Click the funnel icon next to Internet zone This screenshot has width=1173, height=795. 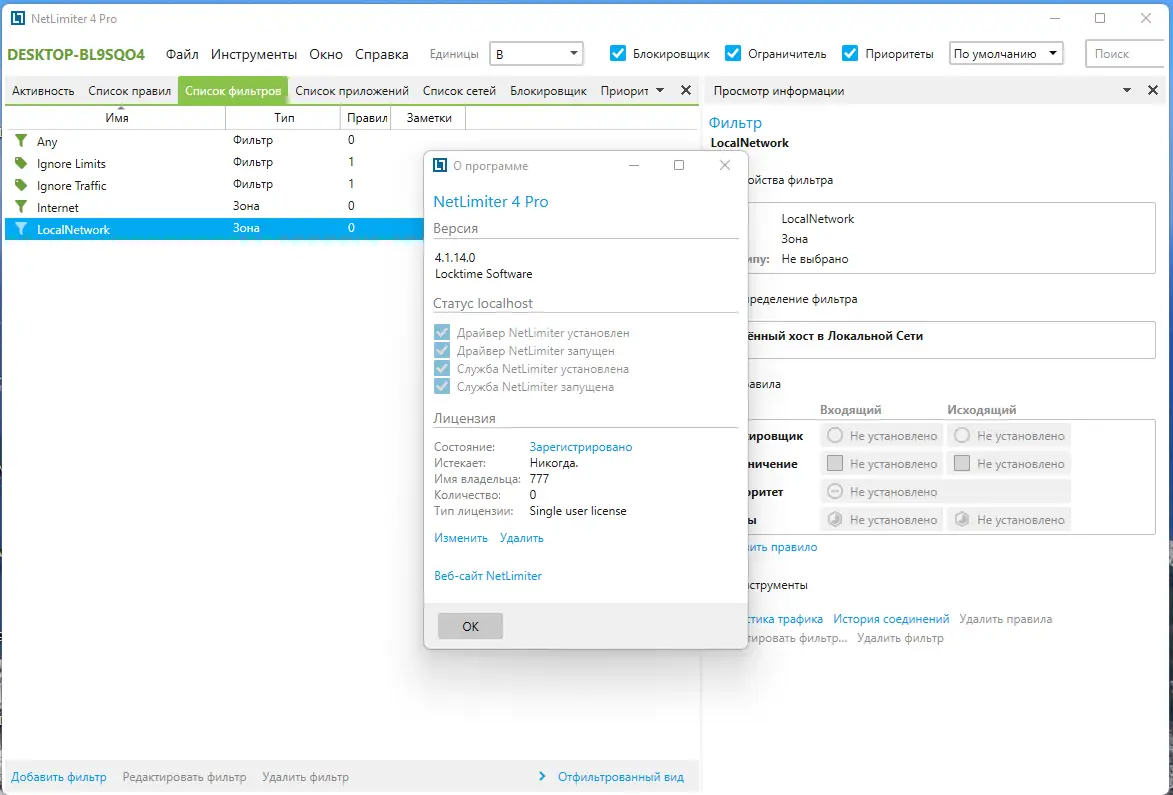(21, 207)
